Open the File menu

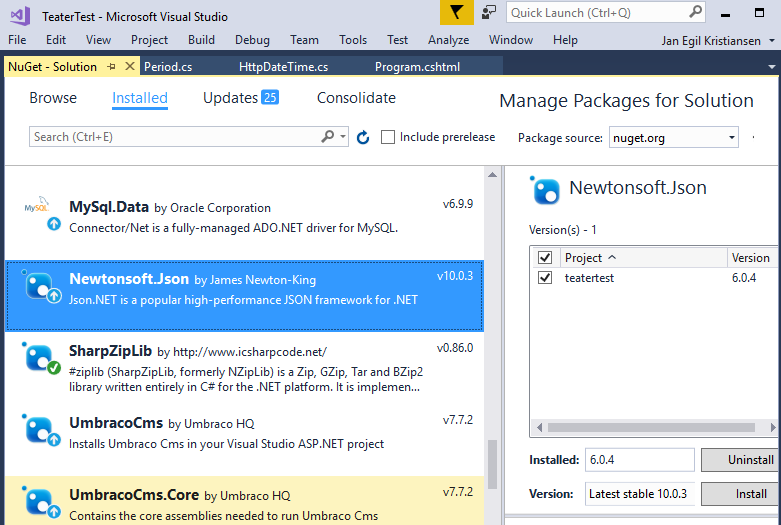17,40
